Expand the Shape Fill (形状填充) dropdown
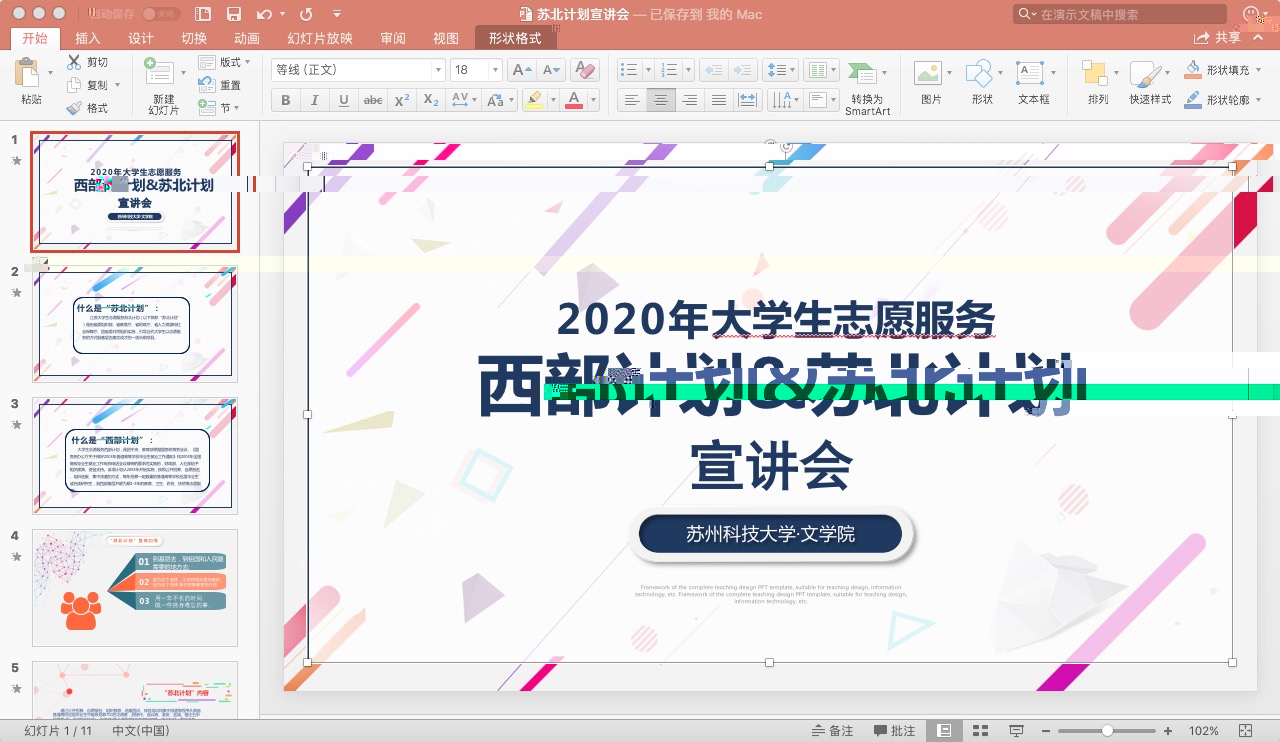Screen dimensions: 1280x742 [1260, 70]
